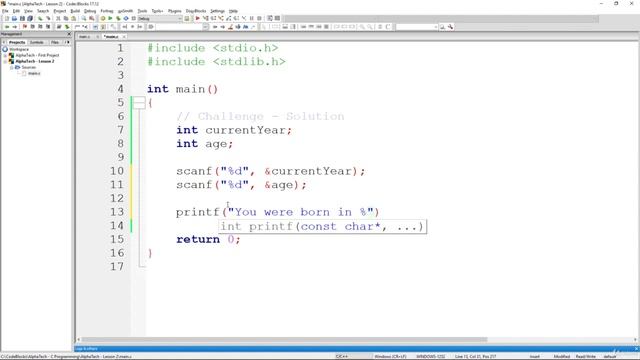This screenshot has width=640, height=360.
Task: Click the printf tooltip hint box
Action: pyautogui.click(x=322, y=227)
